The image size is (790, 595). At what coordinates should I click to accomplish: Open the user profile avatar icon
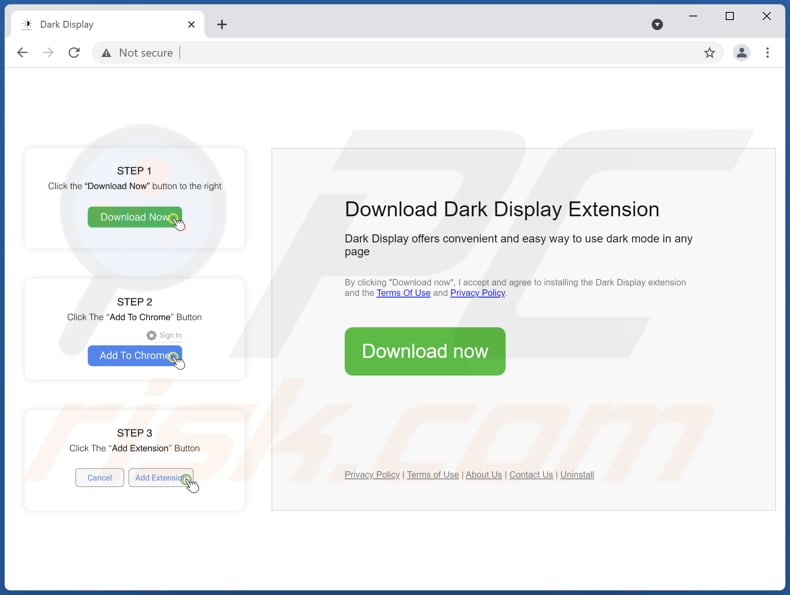(x=741, y=52)
